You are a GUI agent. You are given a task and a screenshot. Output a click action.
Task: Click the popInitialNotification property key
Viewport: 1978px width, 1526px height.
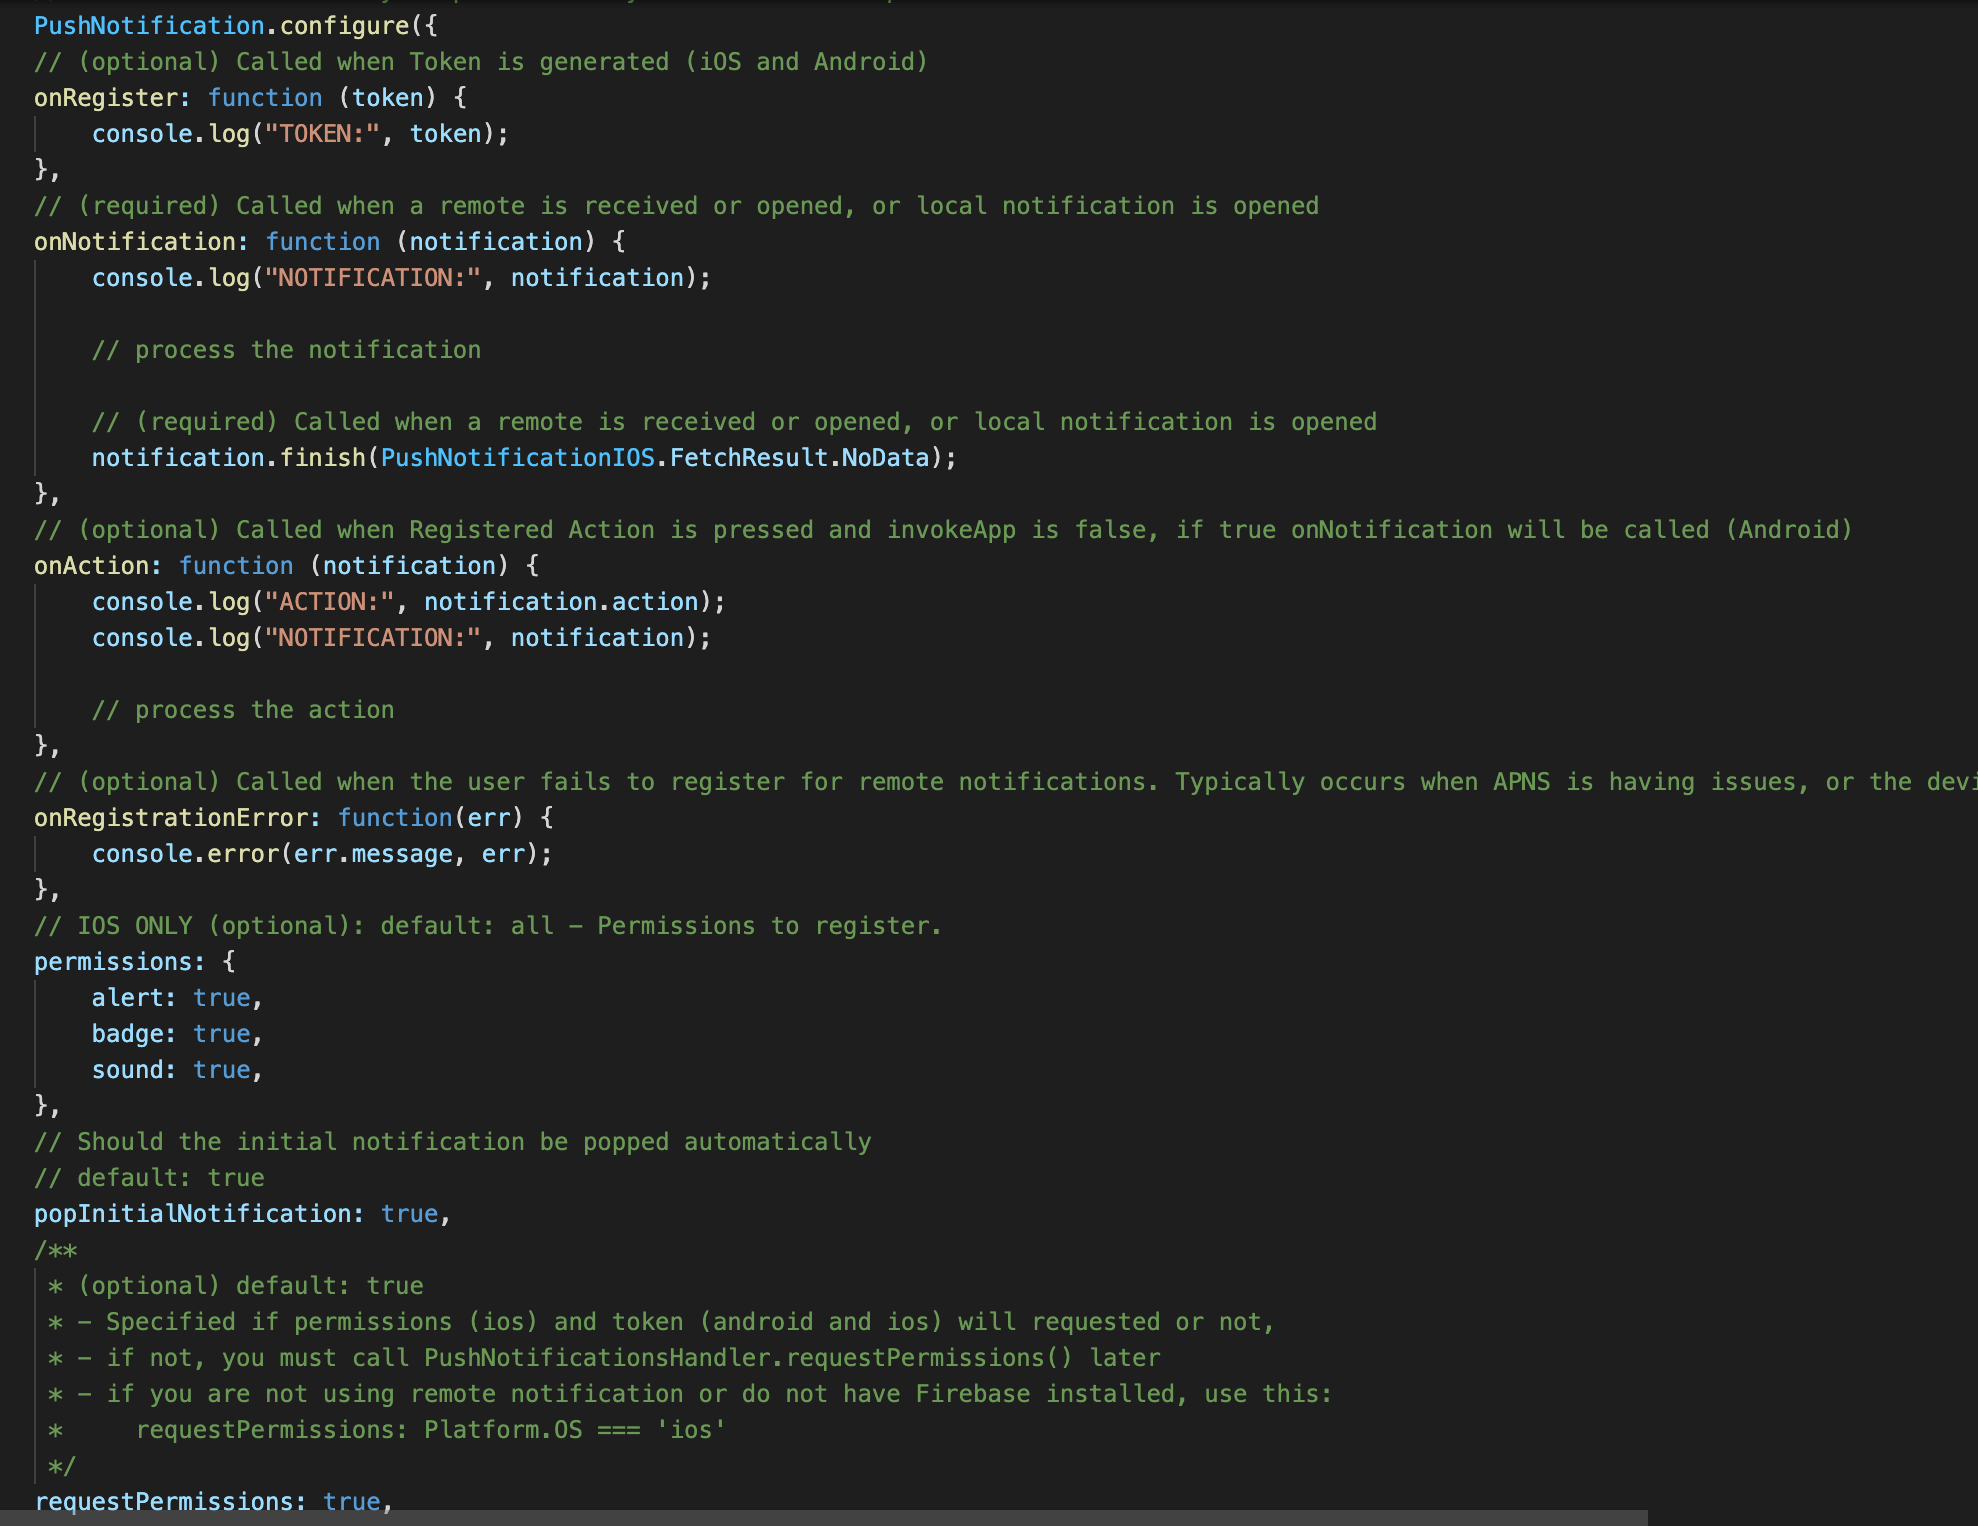[193, 1214]
